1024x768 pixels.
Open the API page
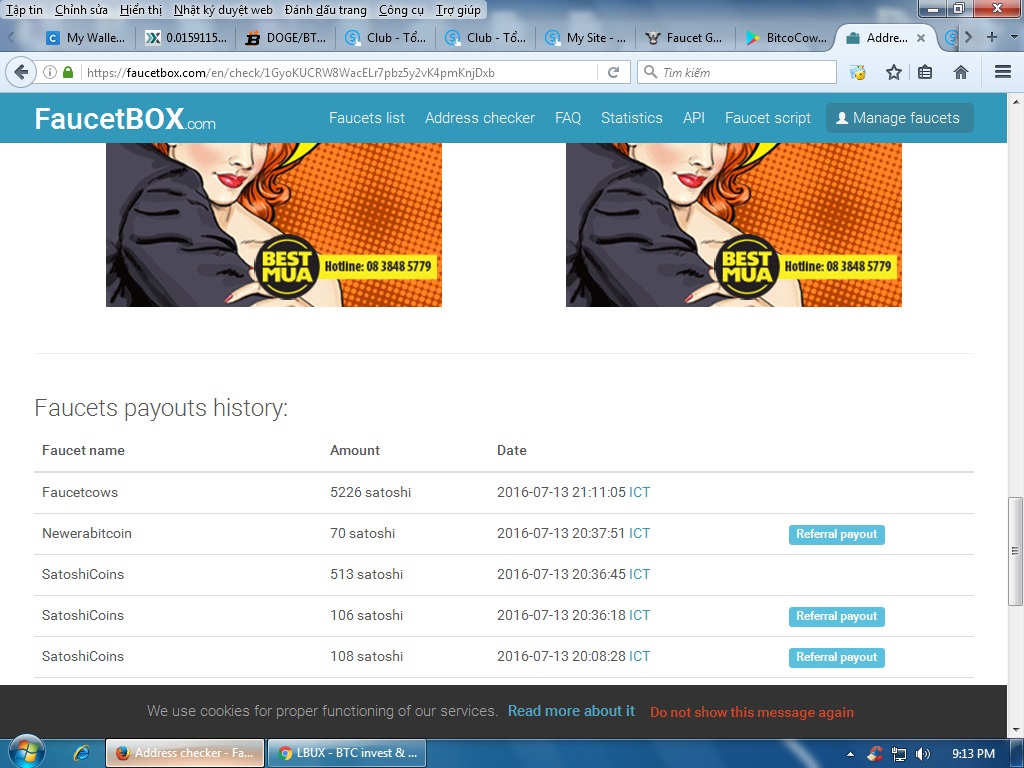[x=694, y=118]
